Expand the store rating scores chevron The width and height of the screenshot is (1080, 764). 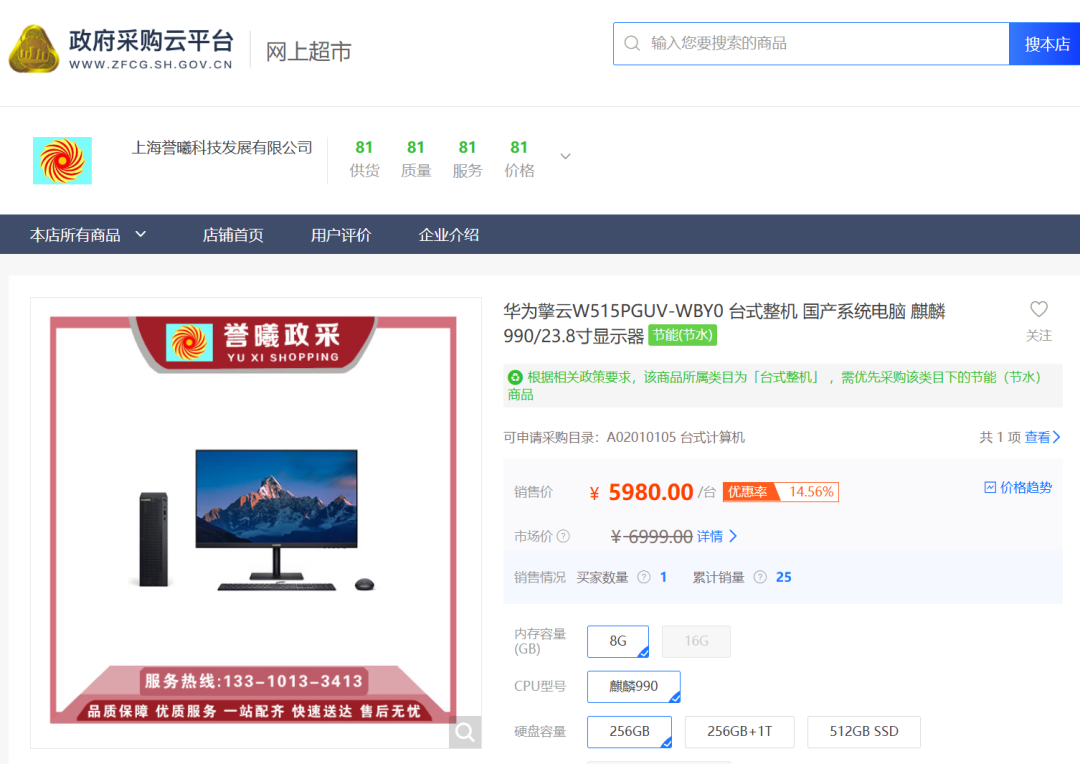(565, 156)
